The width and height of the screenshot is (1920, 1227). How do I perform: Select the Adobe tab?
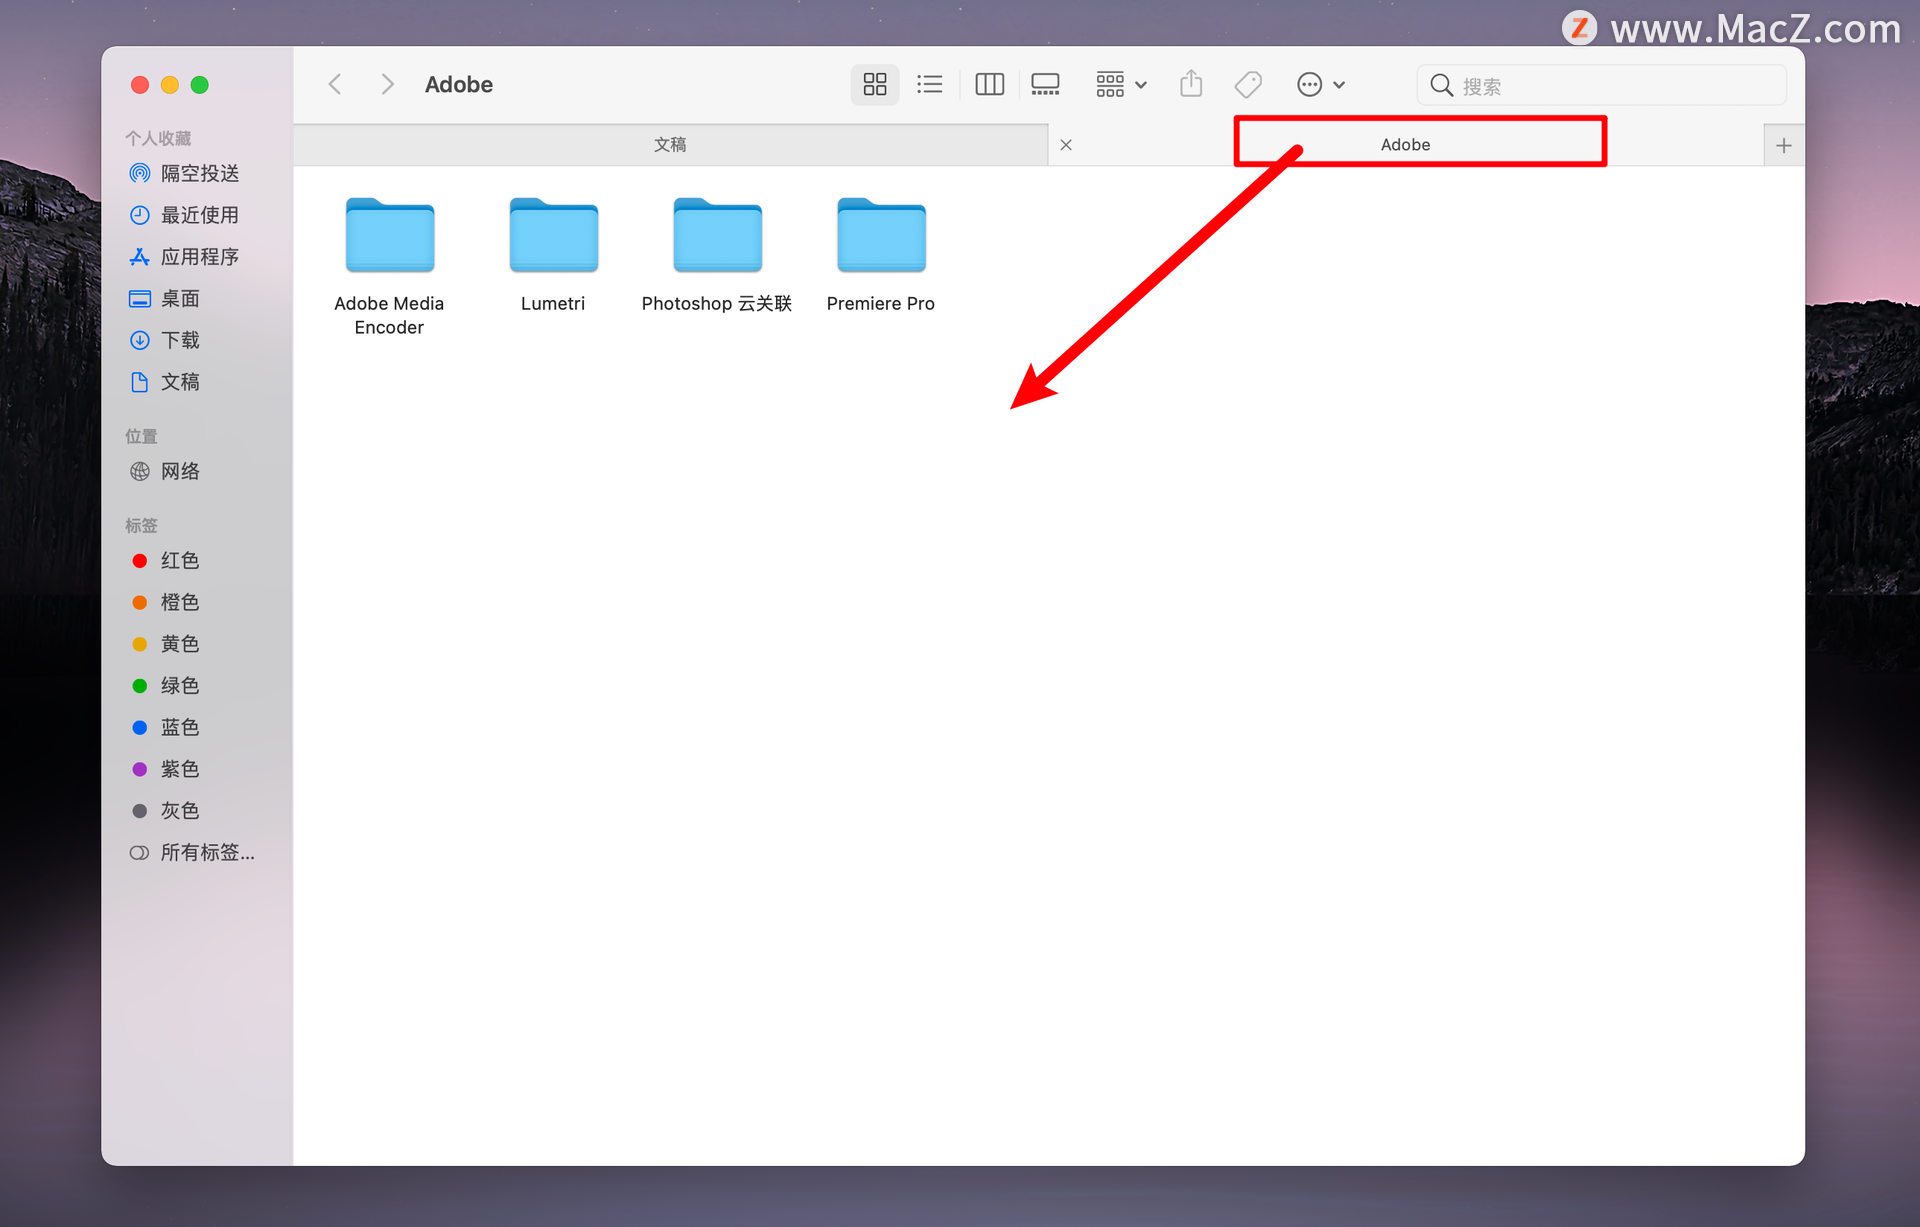click(x=1406, y=145)
